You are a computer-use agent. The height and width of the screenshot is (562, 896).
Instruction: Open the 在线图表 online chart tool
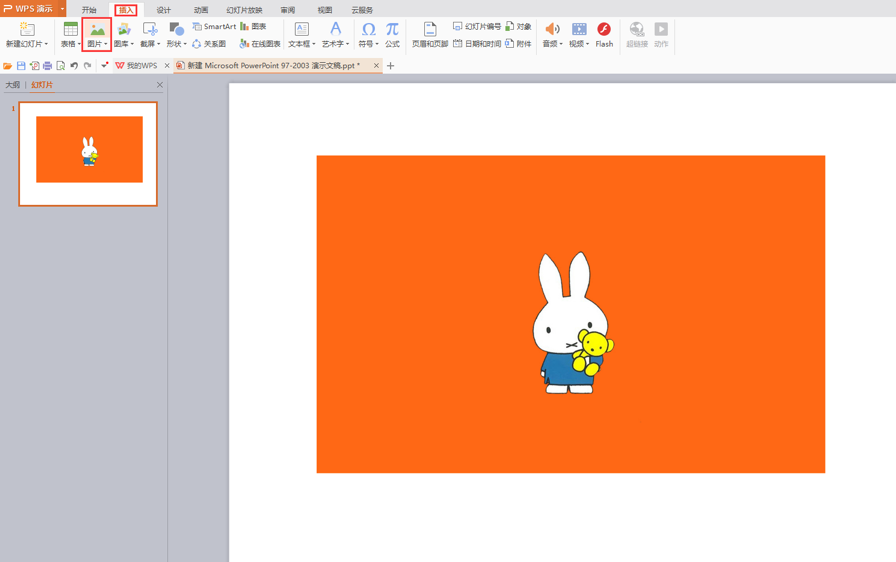pyautogui.click(x=260, y=43)
